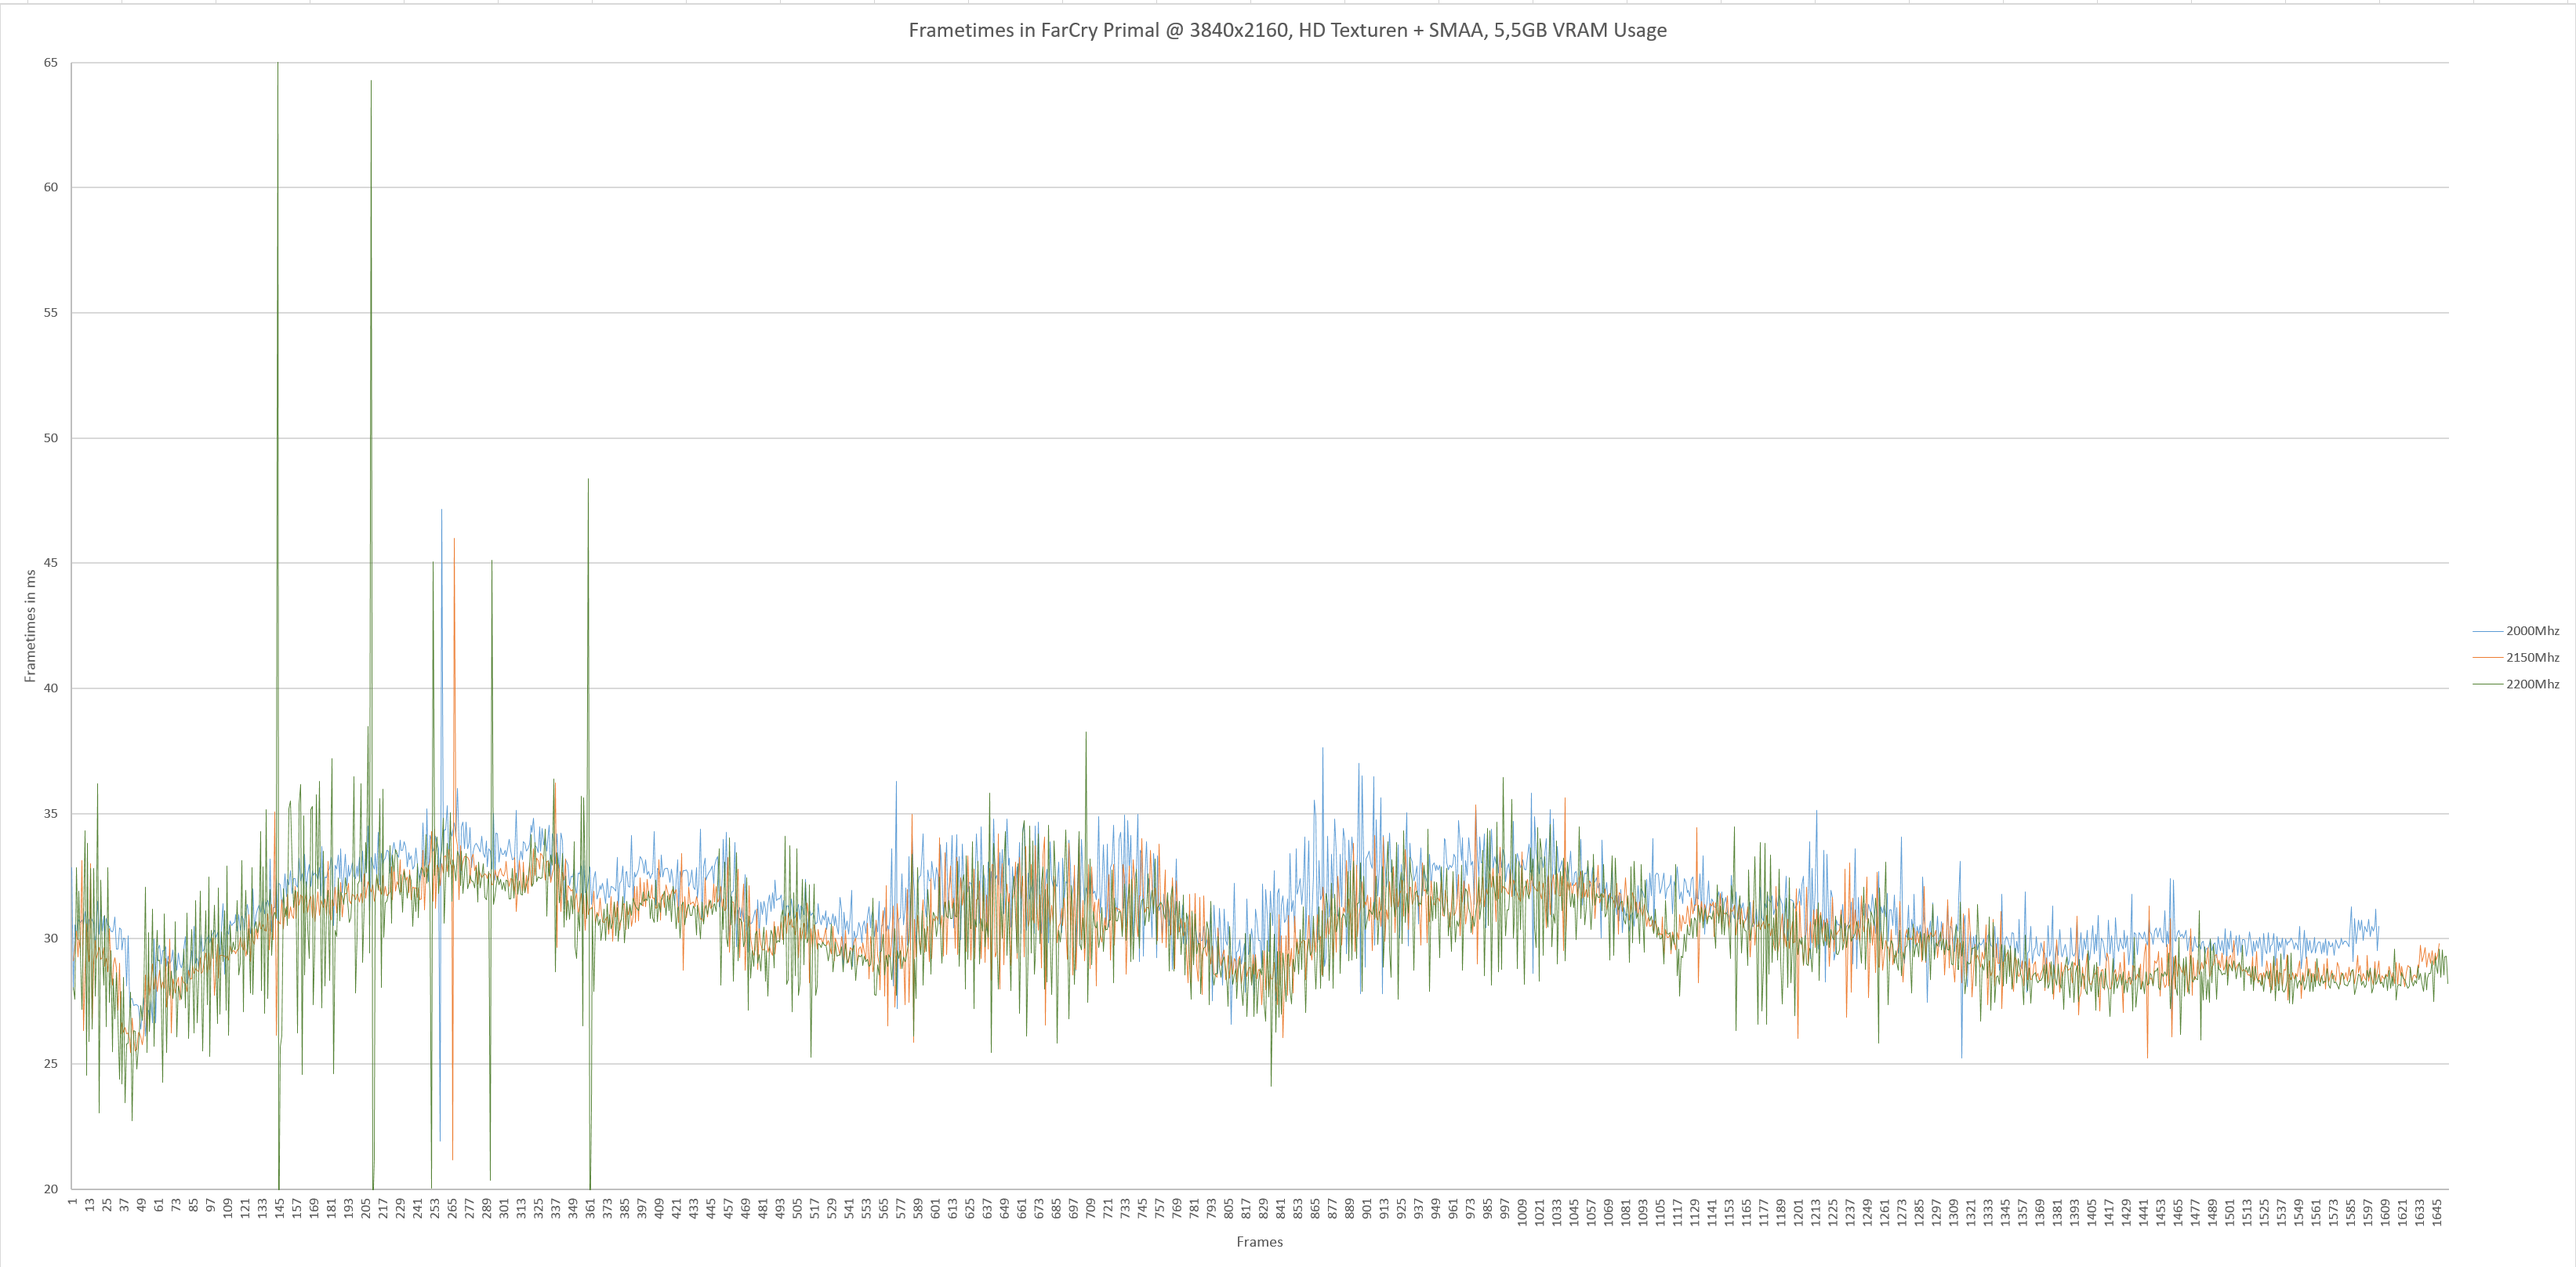Click x-axis frame label 829
This screenshot has width=2576, height=1267.
(1263, 1209)
